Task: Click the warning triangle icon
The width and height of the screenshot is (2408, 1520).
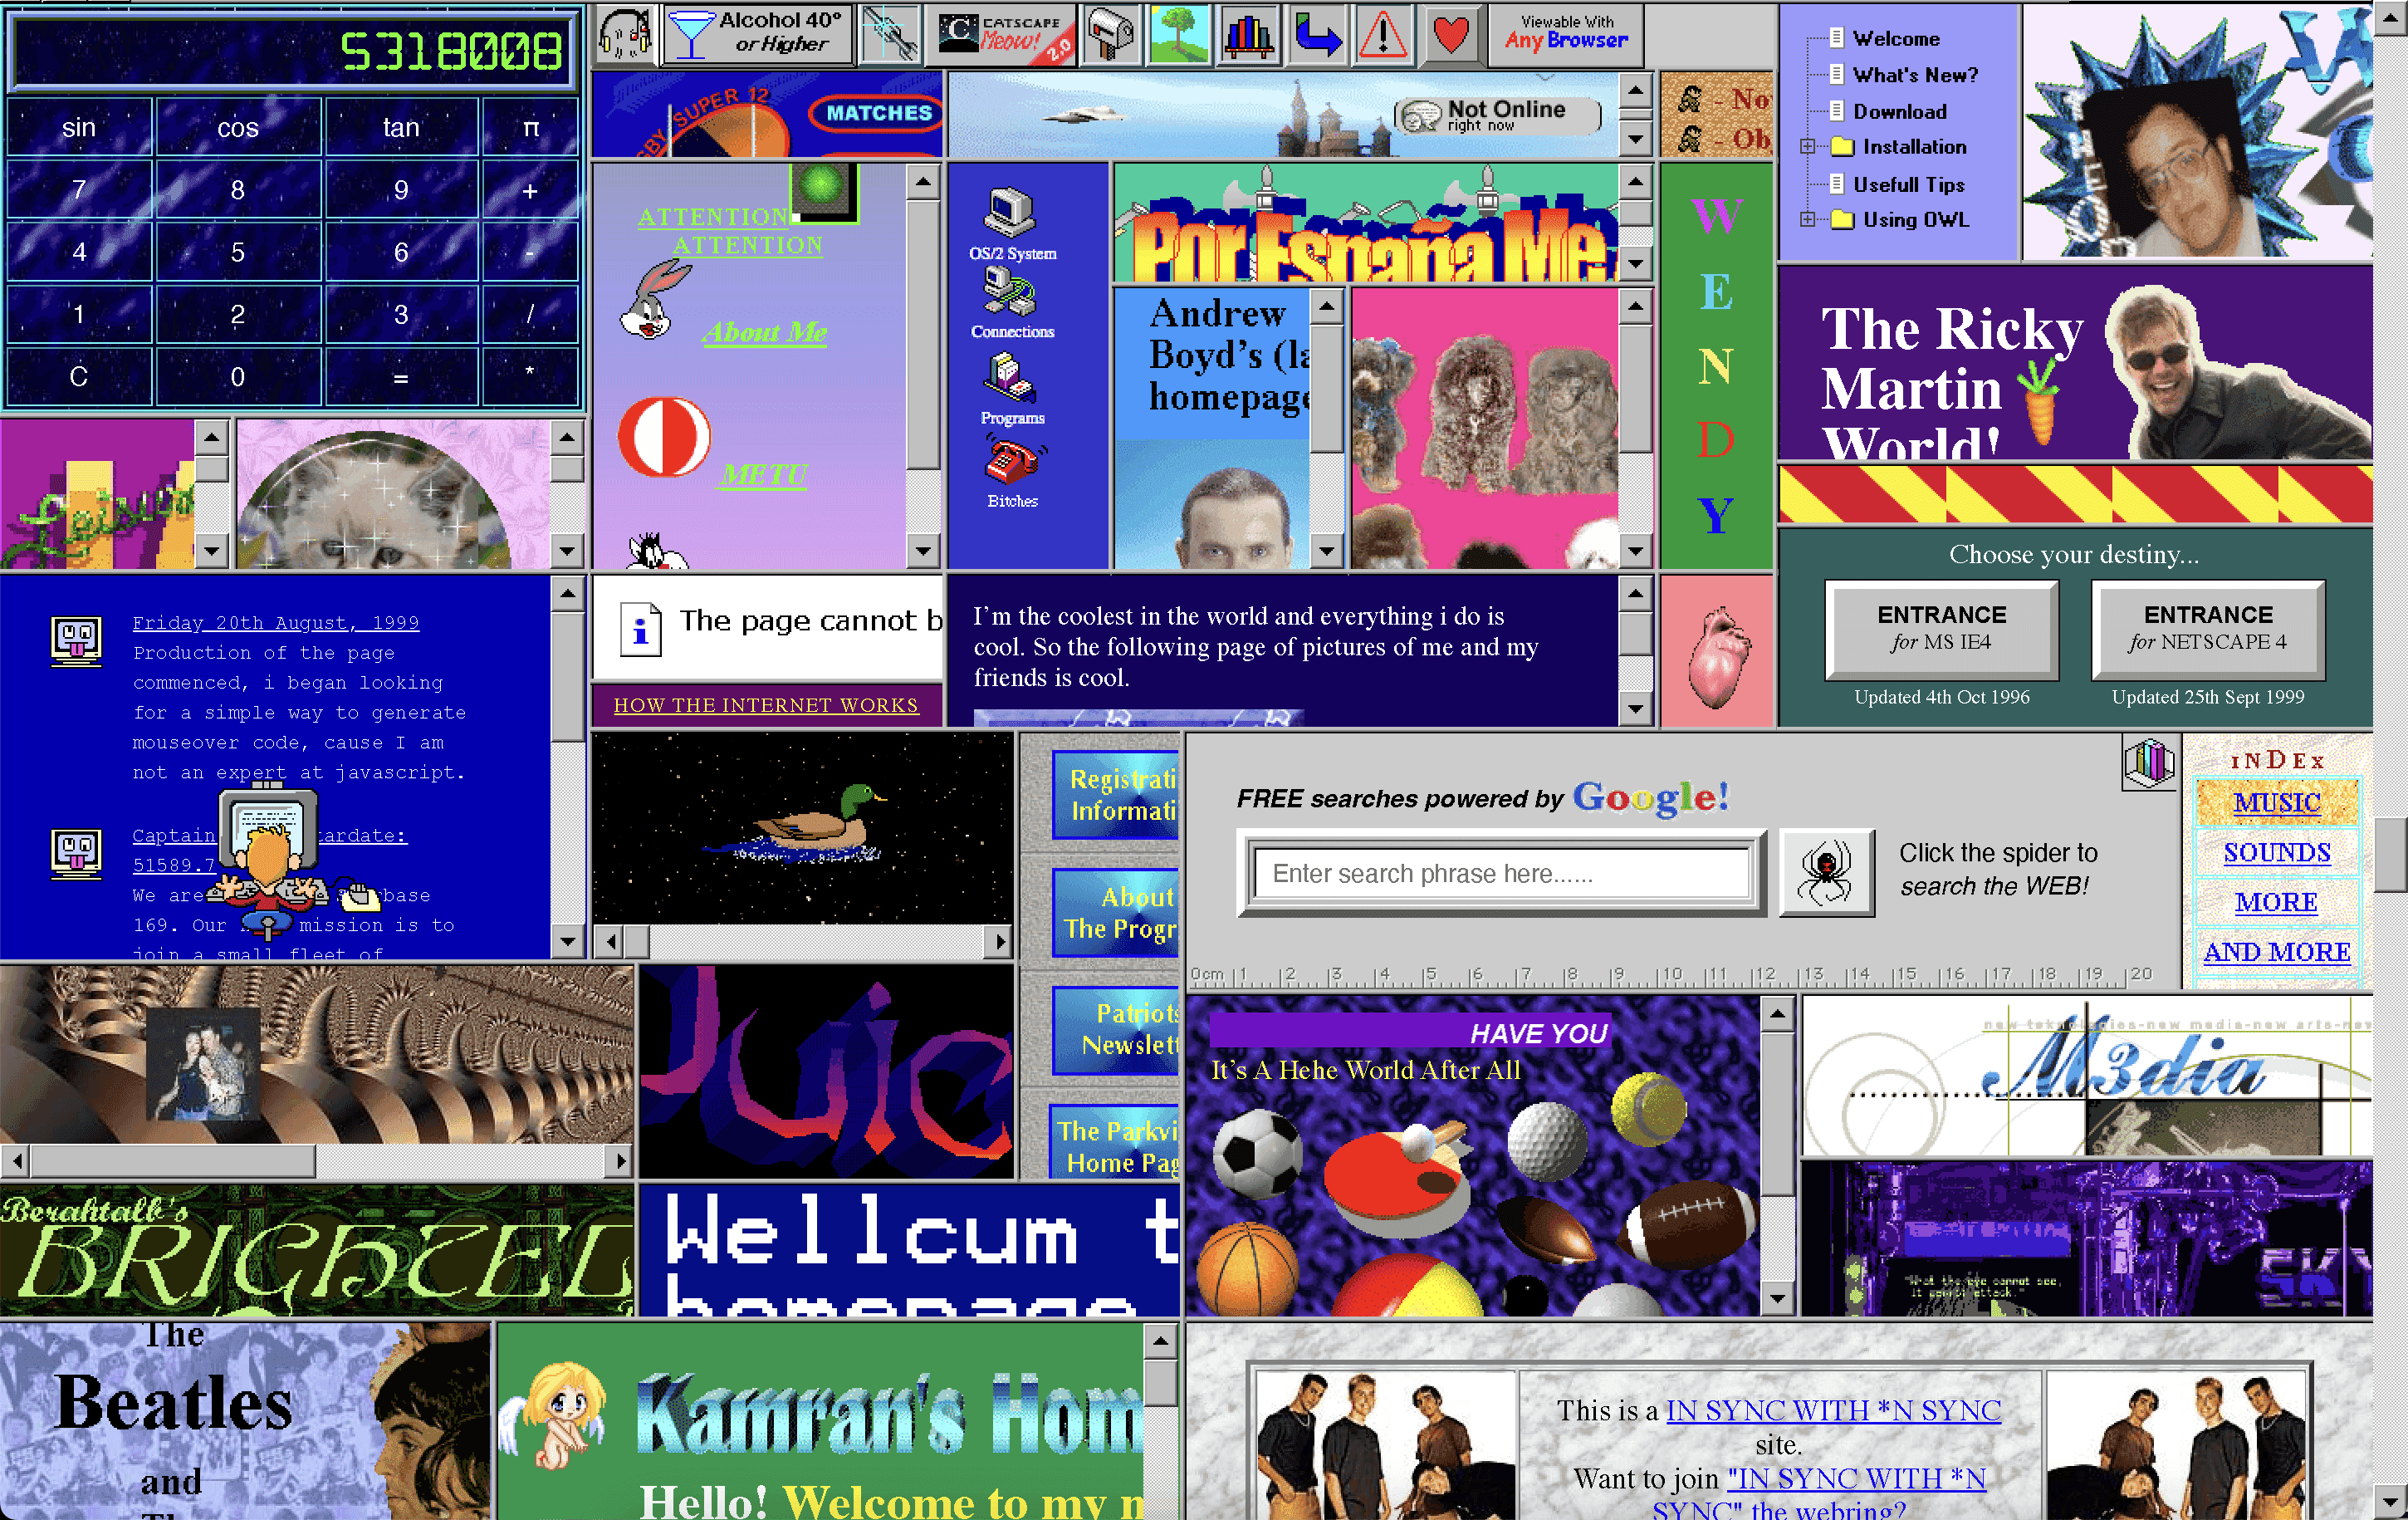Action: [1383, 34]
